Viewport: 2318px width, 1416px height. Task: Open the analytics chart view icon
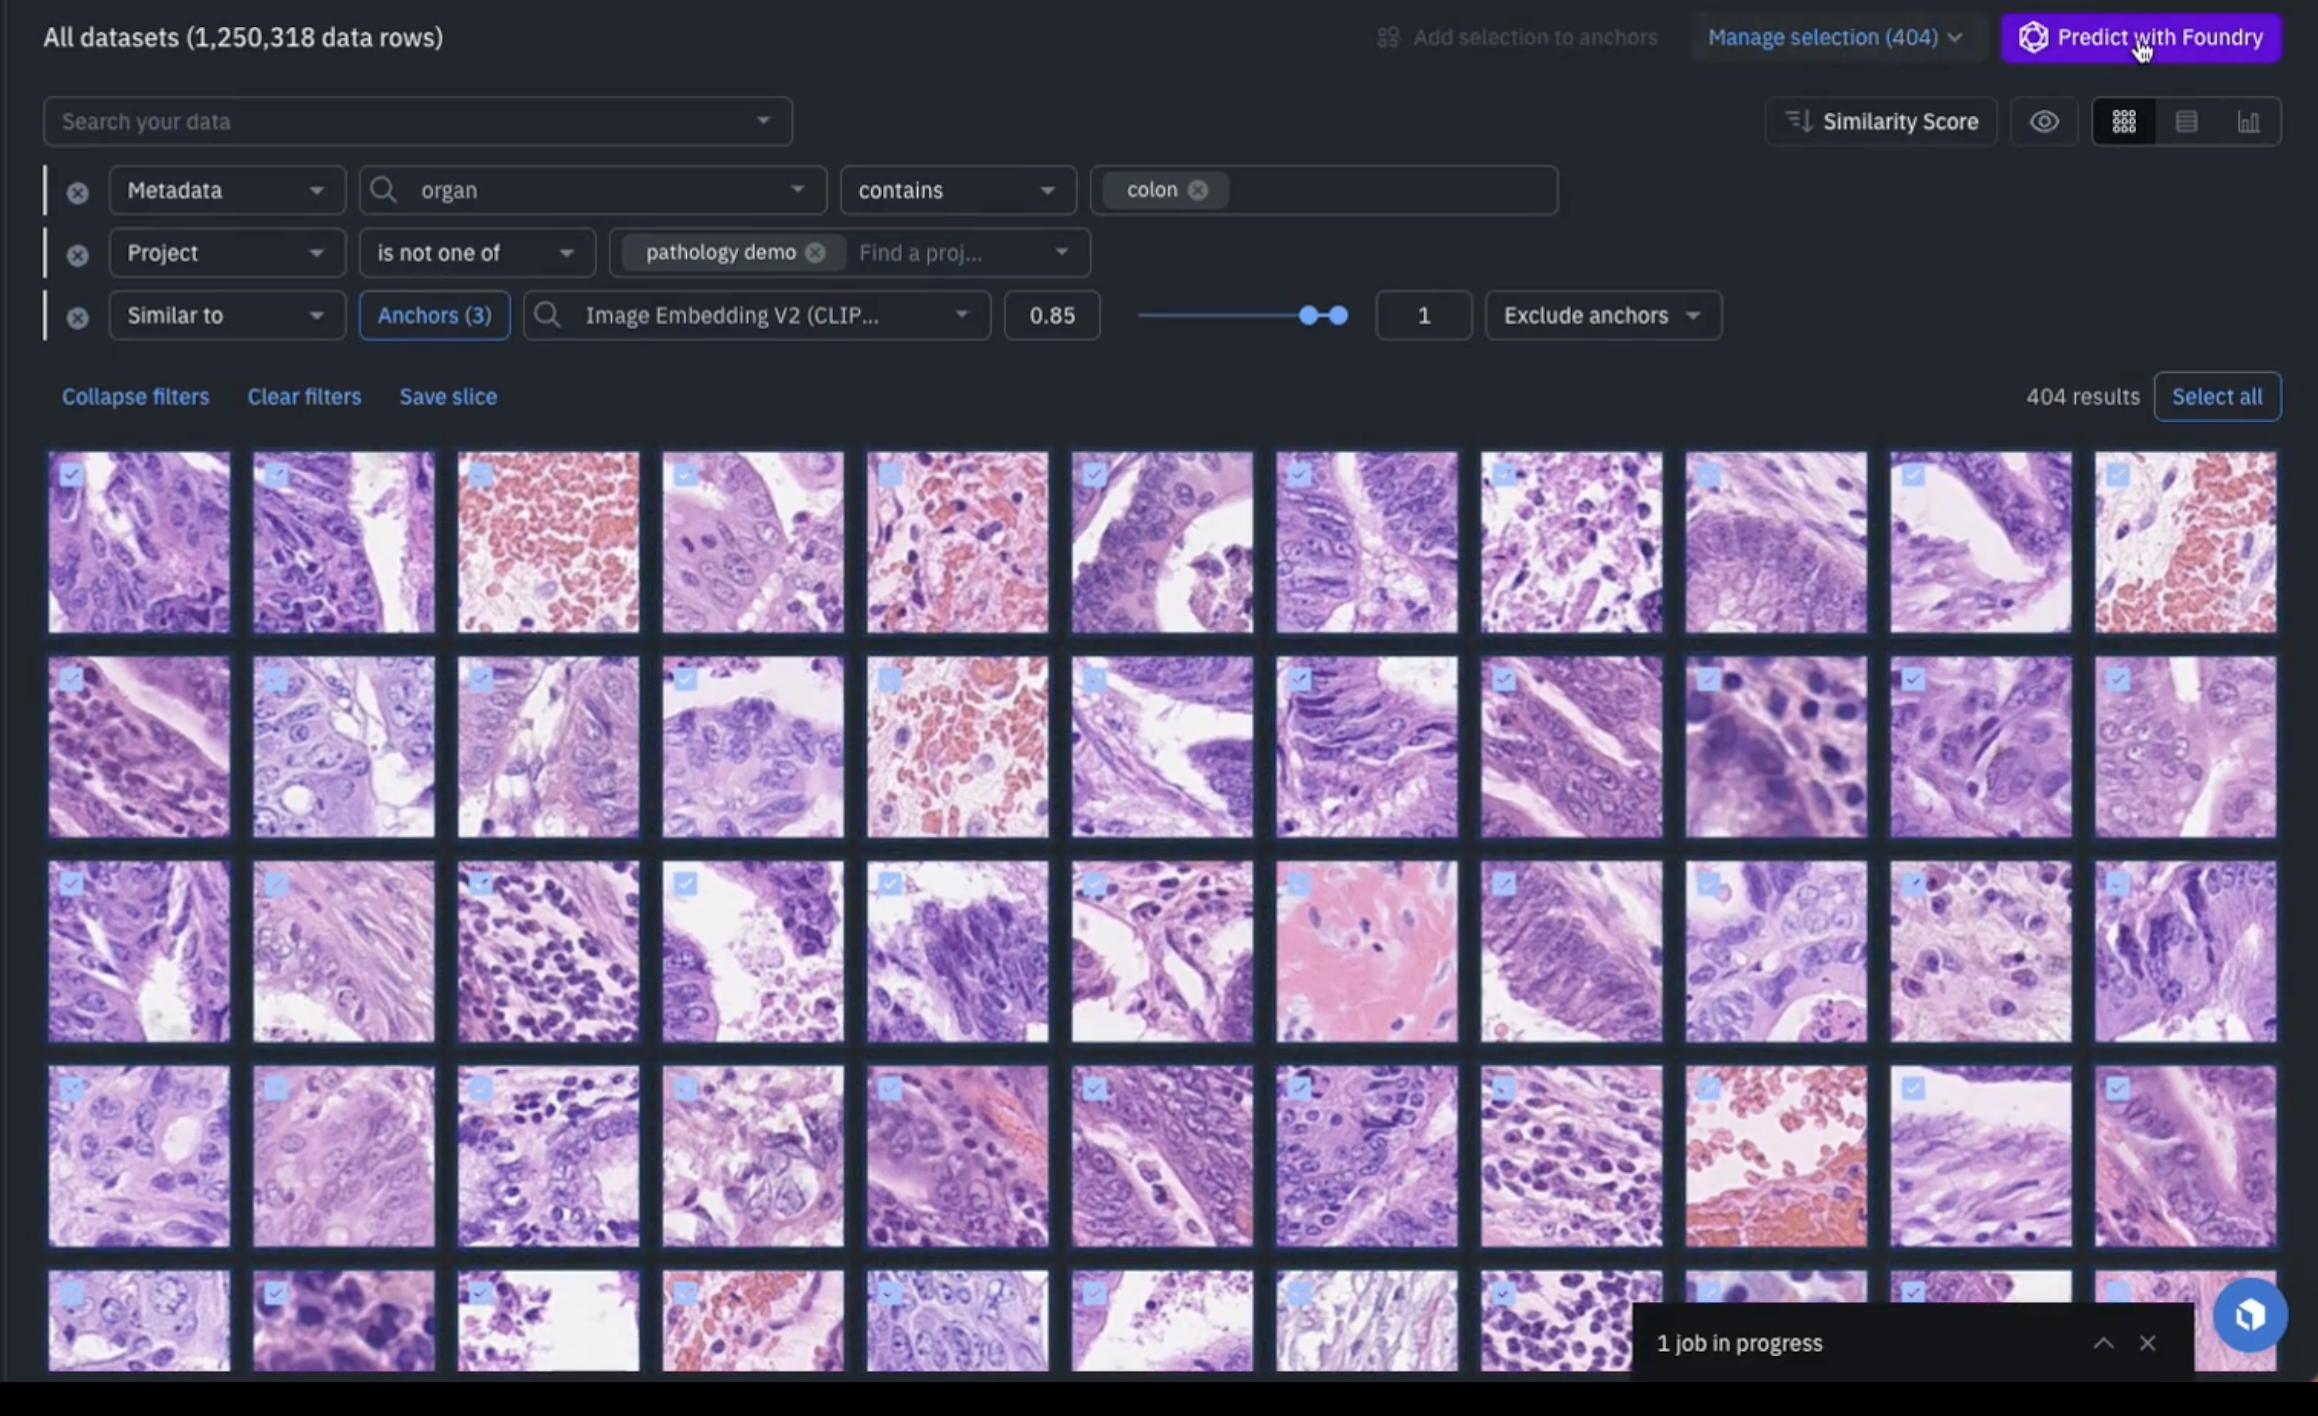click(x=2248, y=122)
